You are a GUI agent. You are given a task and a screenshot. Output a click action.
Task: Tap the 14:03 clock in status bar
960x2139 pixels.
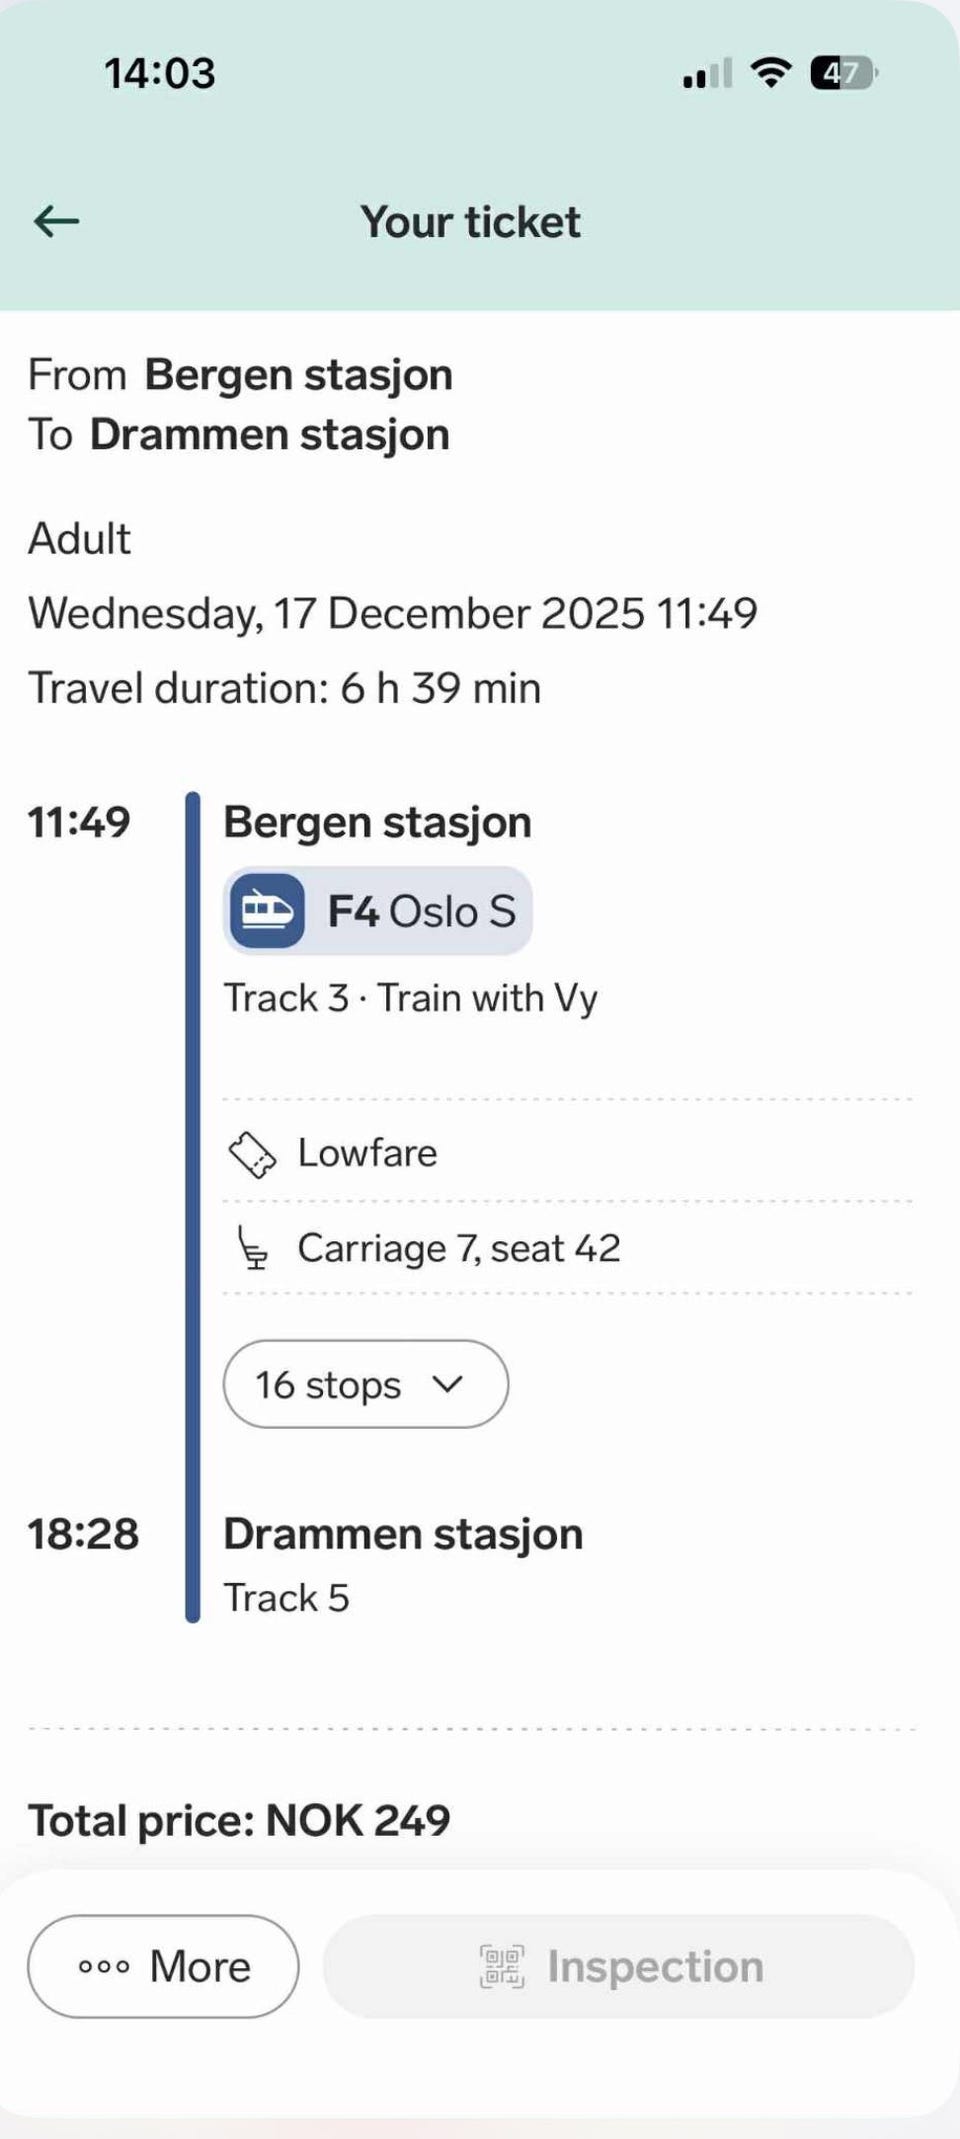[x=160, y=73]
